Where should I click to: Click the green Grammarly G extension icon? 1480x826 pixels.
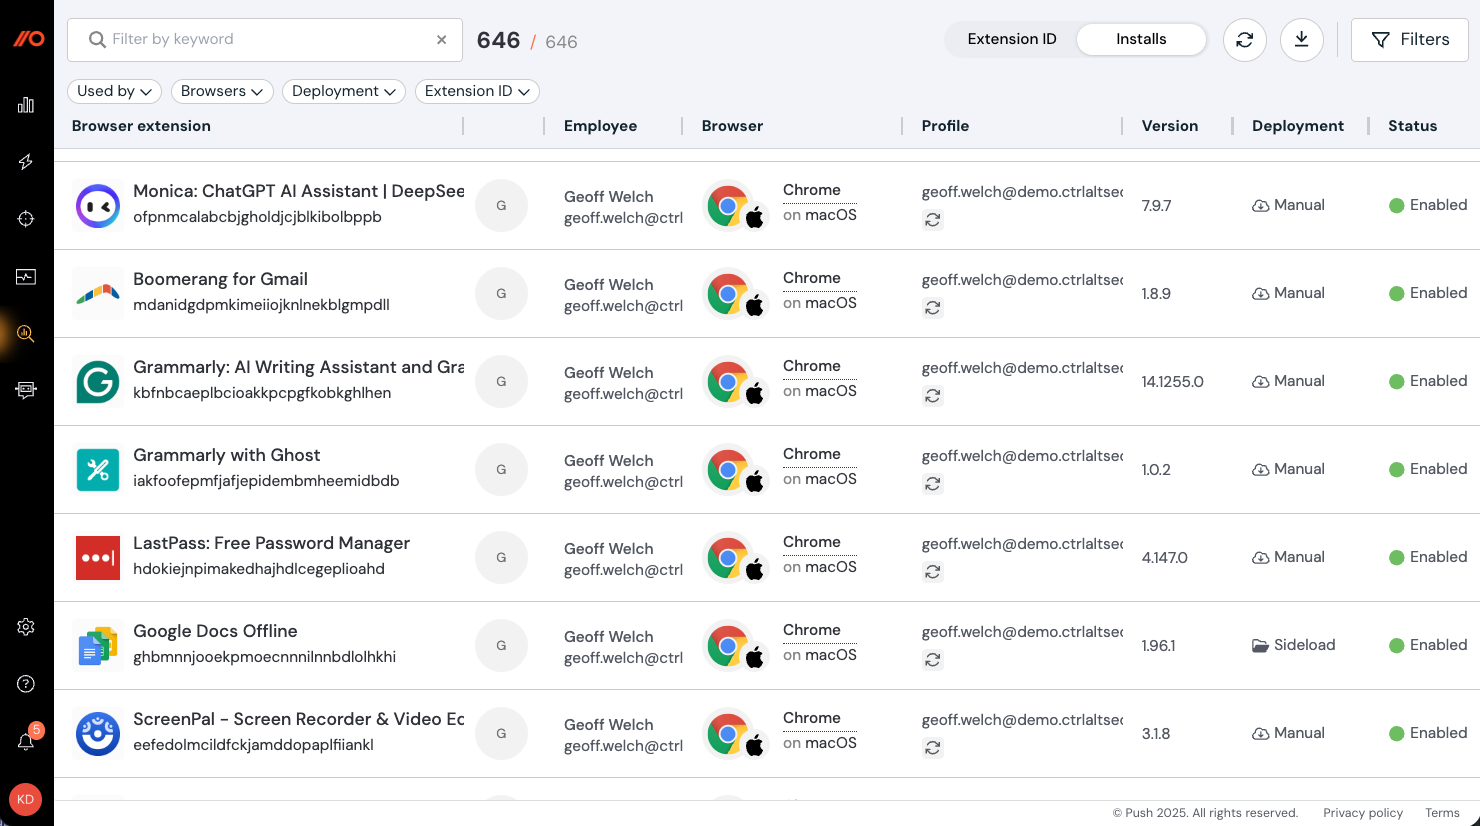coord(98,382)
